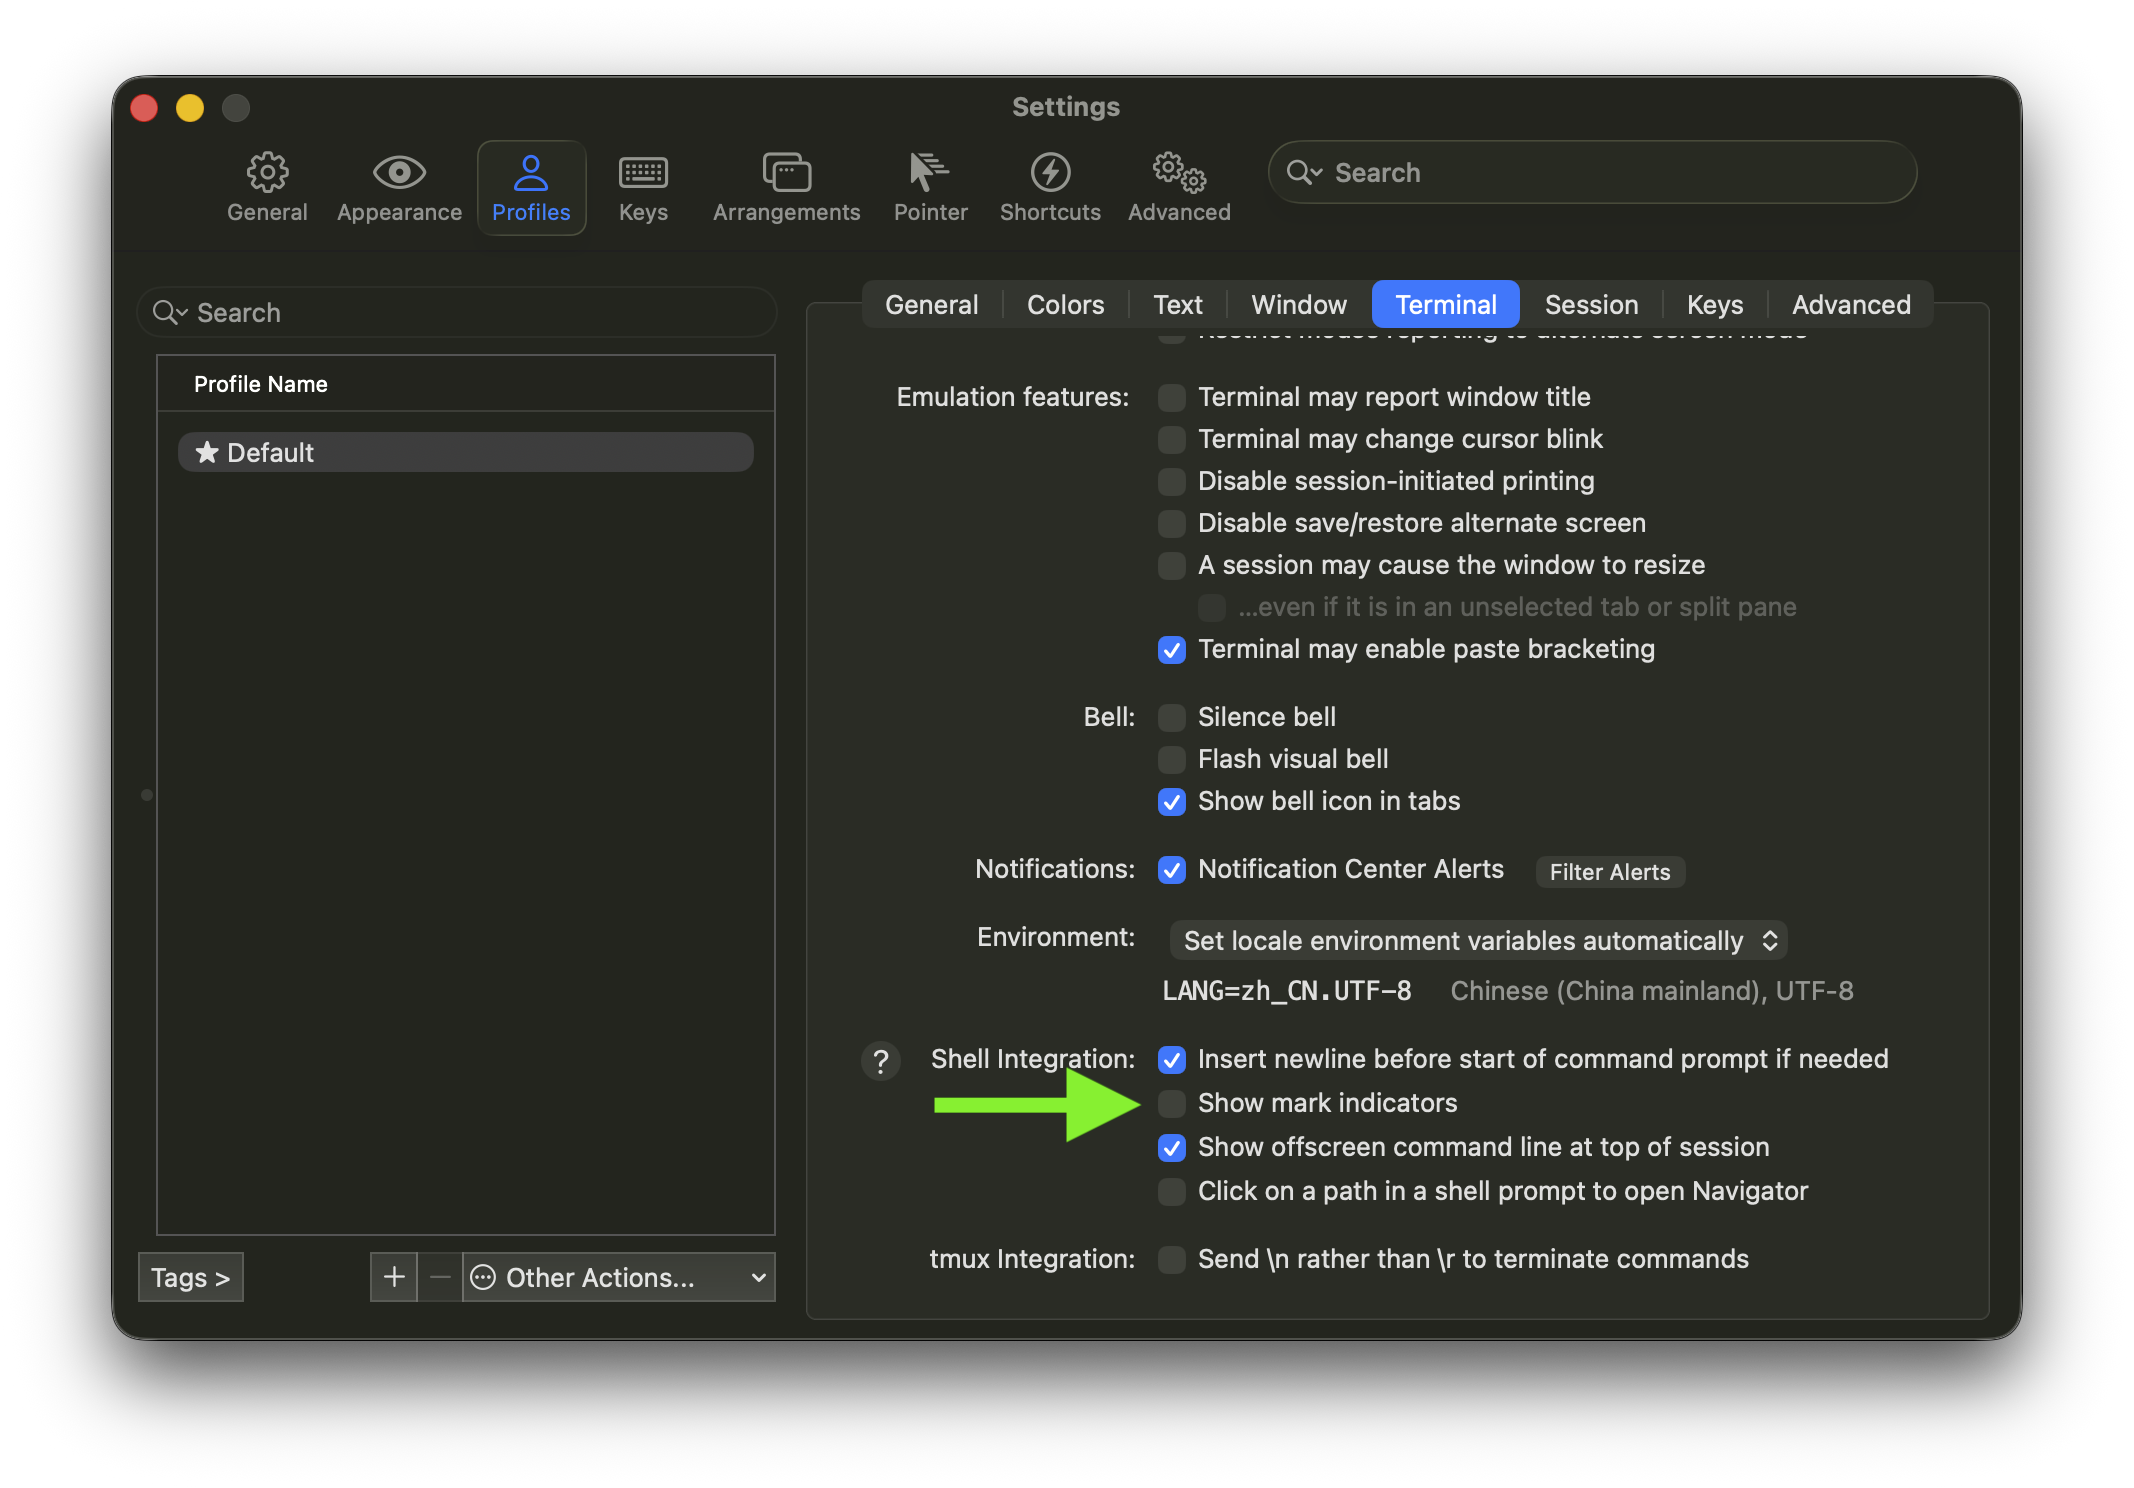Toggle Silence bell checkbox
Image resolution: width=2134 pixels, height=1488 pixels.
tap(1172, 718)
